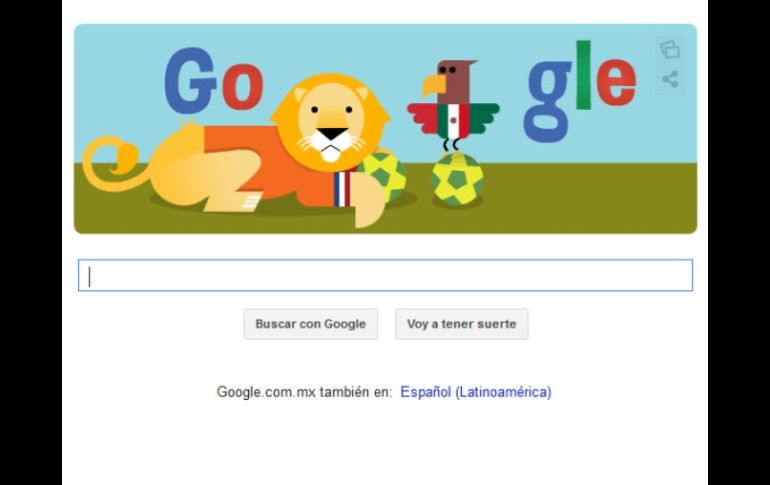The image size is (770, 485).
Task: Click the share icon on the doodle
Action: 670,79
